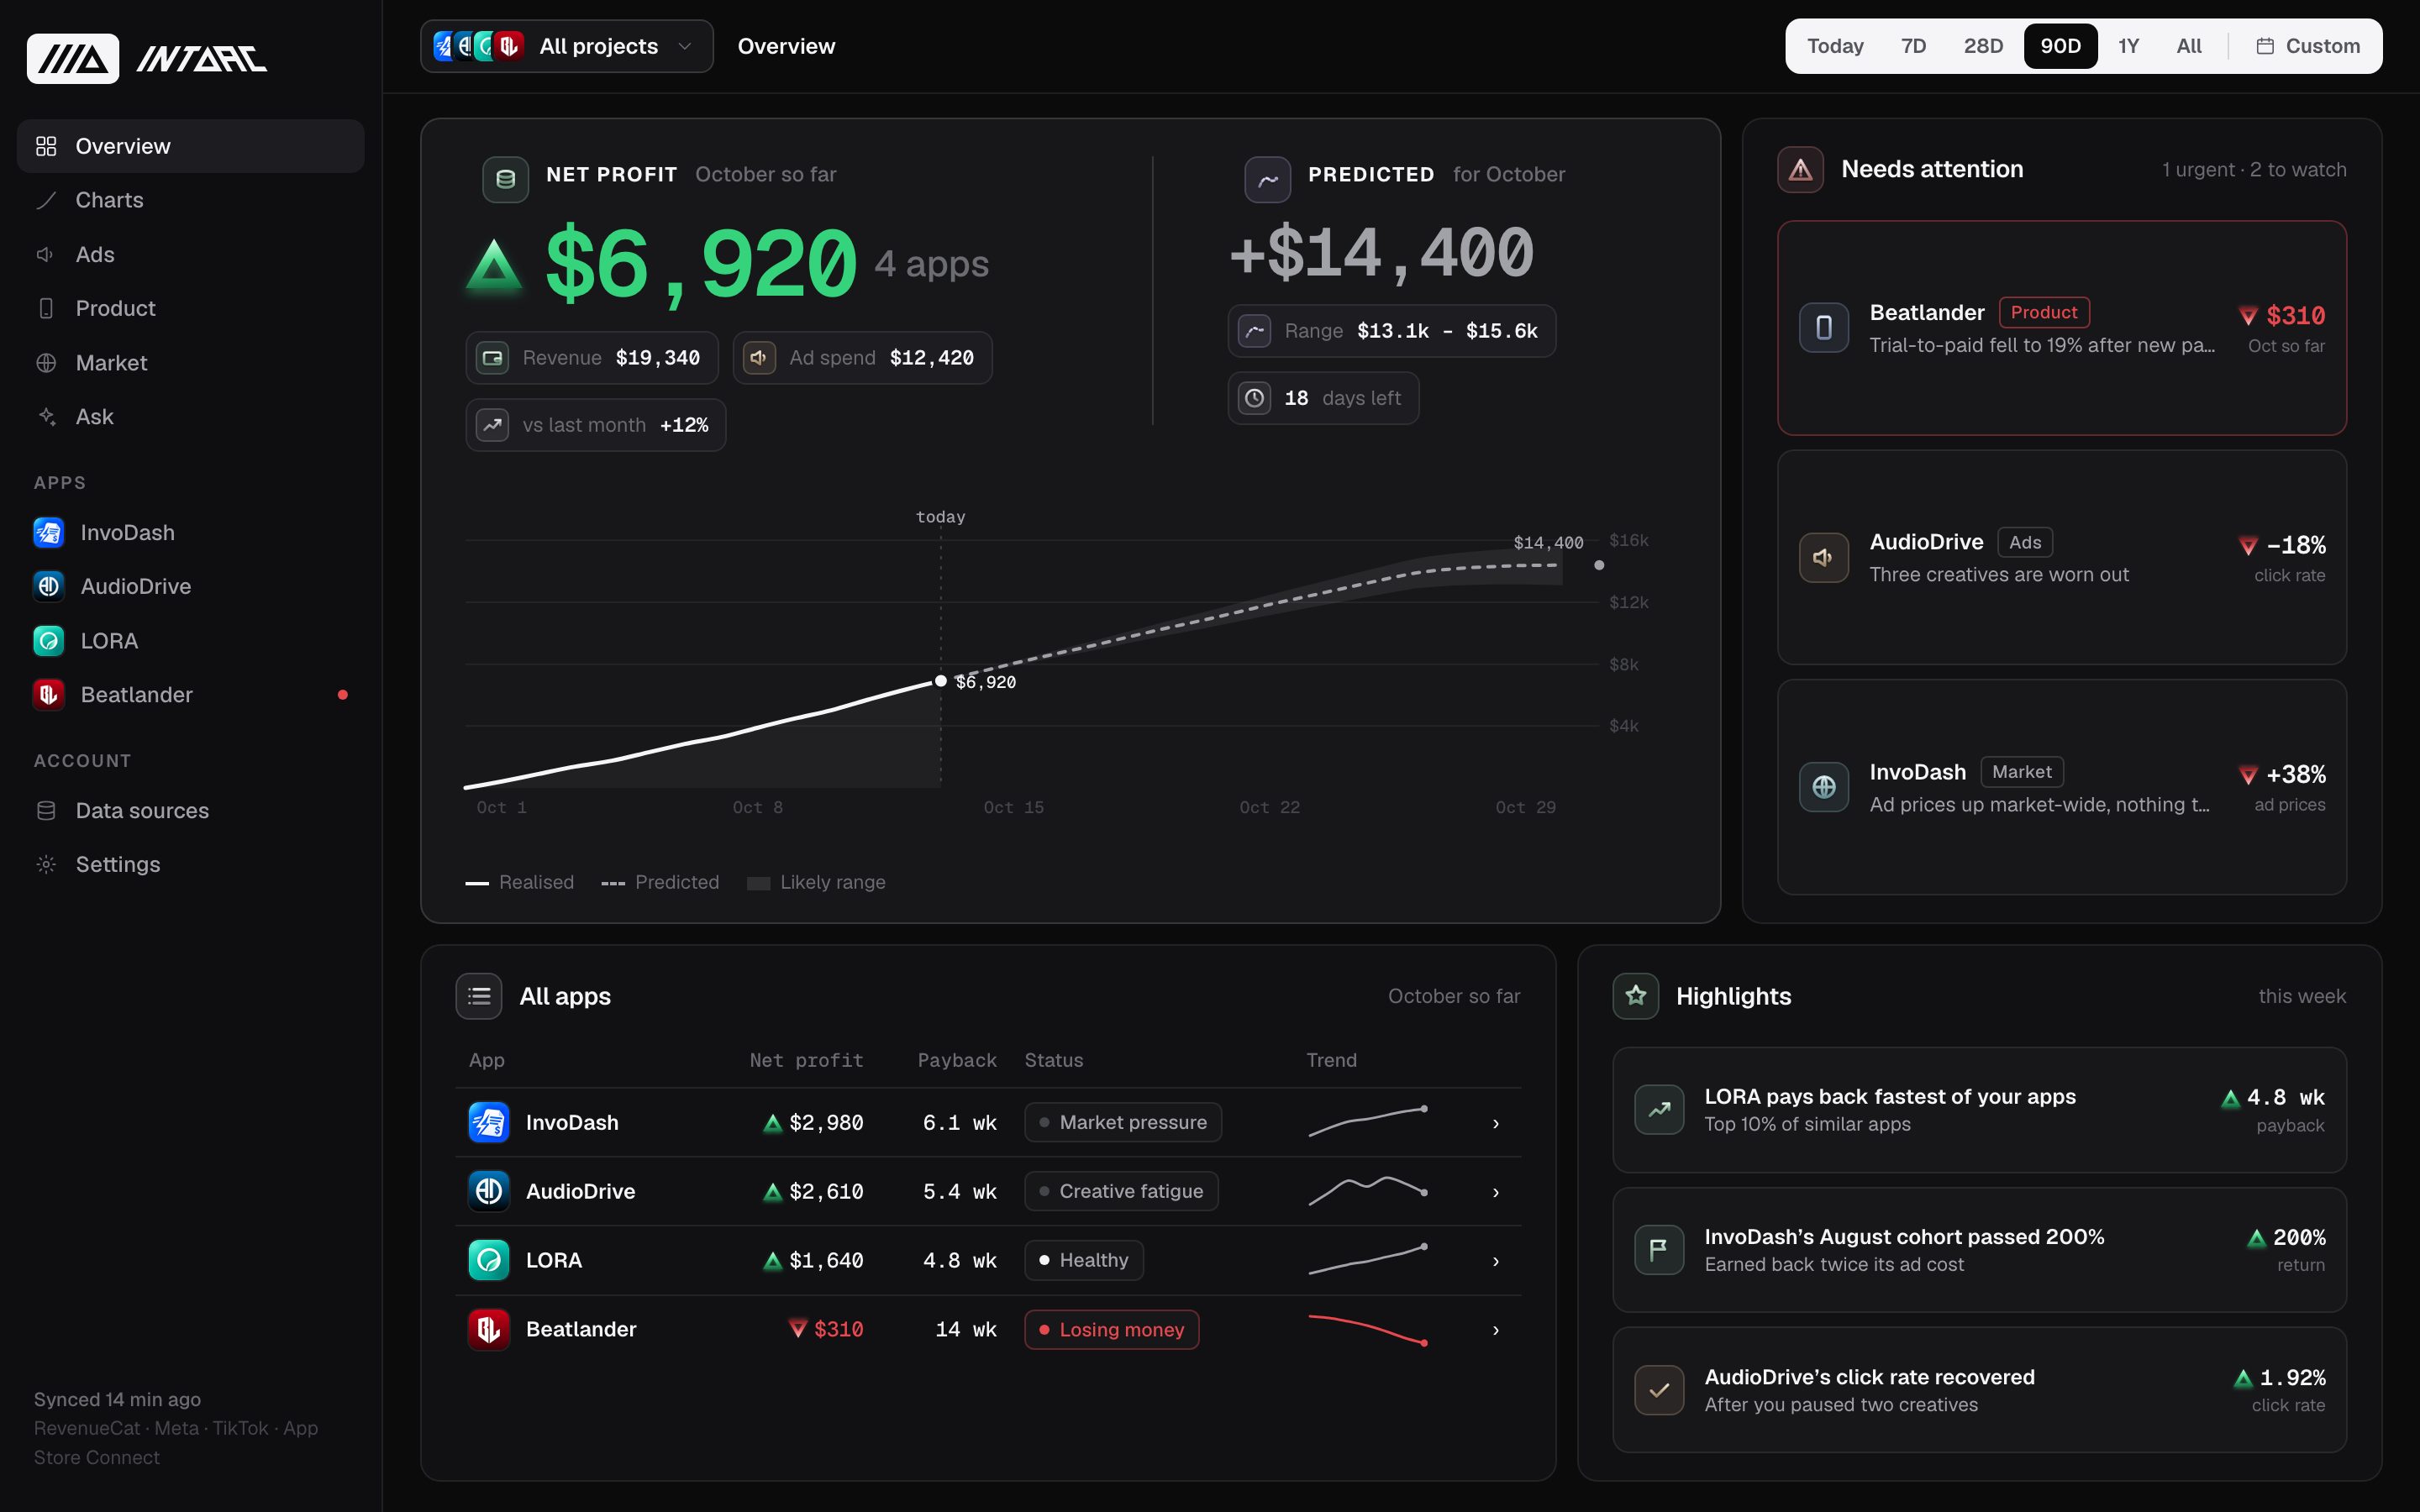Click the Needs attention warning icon
Image resolution: width=2420 pixels, height=1512 pixels.
pyautogui.click(x=1800, y=169)
